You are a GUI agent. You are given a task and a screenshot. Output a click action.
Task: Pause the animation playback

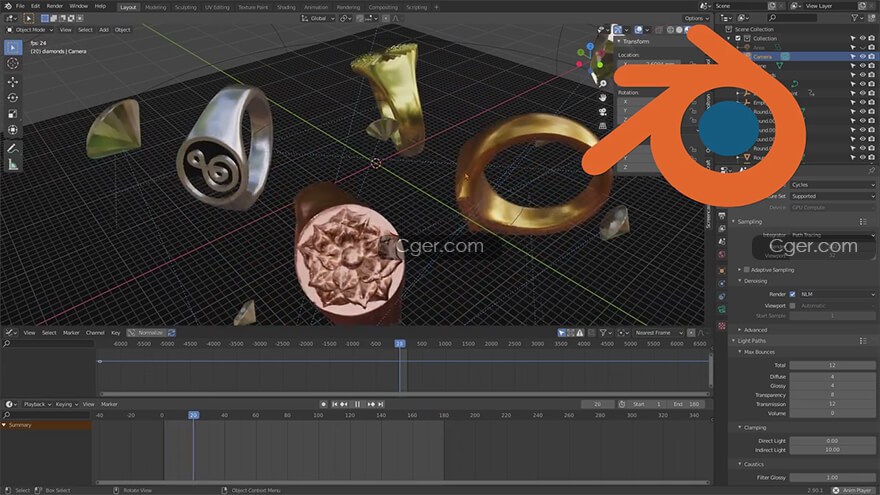point(358,404)
